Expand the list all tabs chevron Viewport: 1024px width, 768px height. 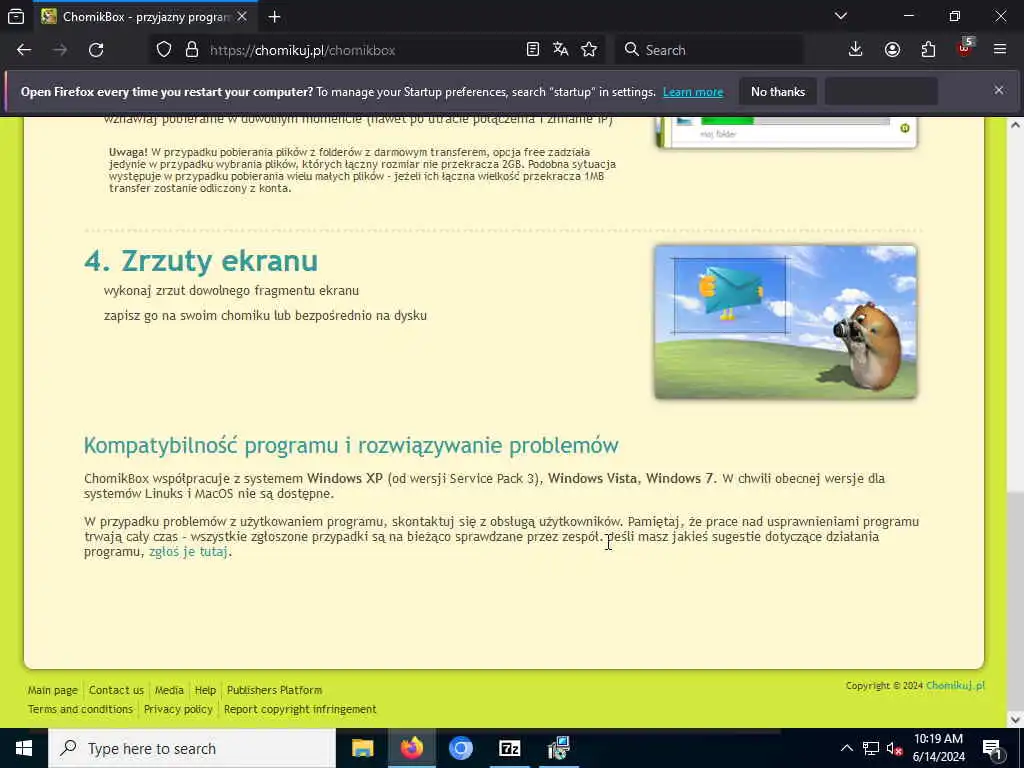click(840, 16)
